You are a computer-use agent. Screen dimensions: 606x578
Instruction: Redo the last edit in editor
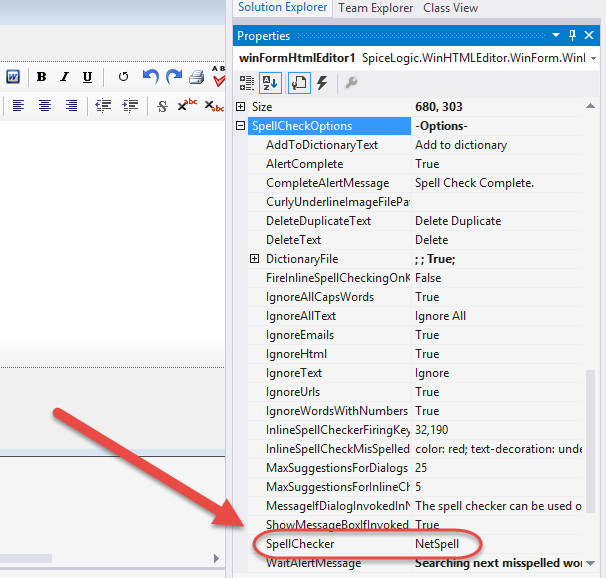click(174, 76)
